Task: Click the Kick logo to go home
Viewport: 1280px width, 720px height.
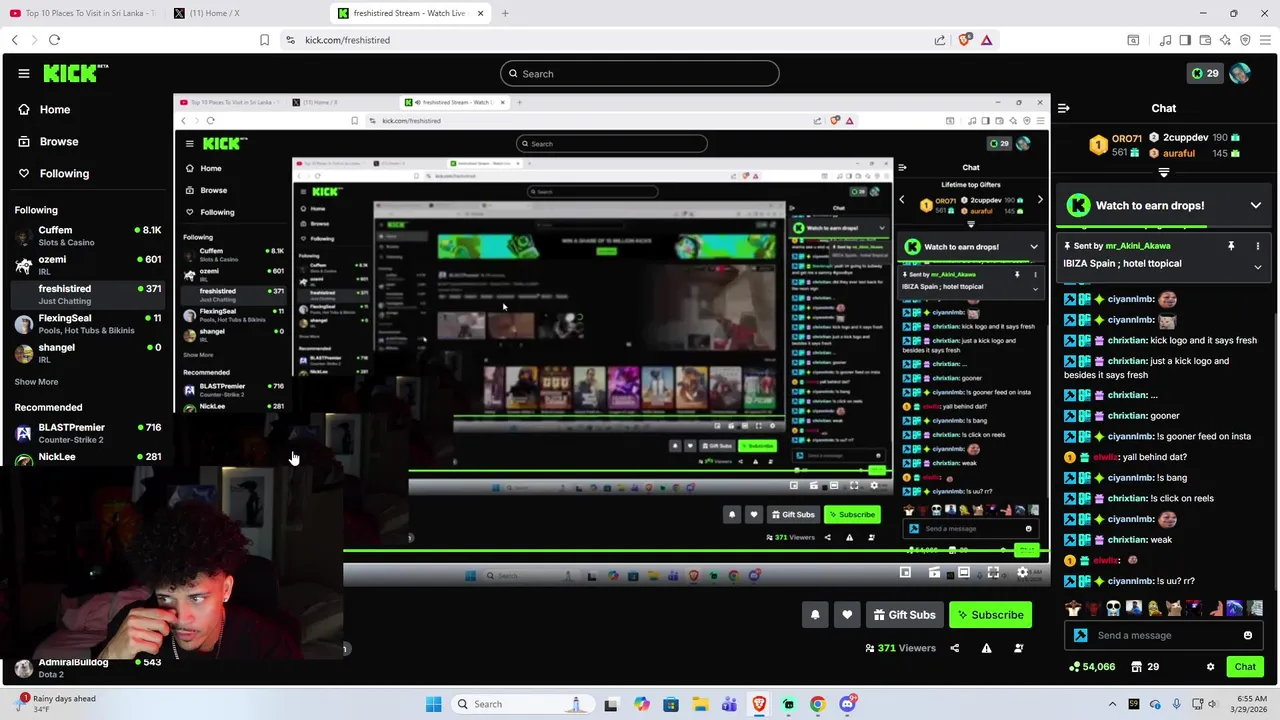Action: point(75,73)
